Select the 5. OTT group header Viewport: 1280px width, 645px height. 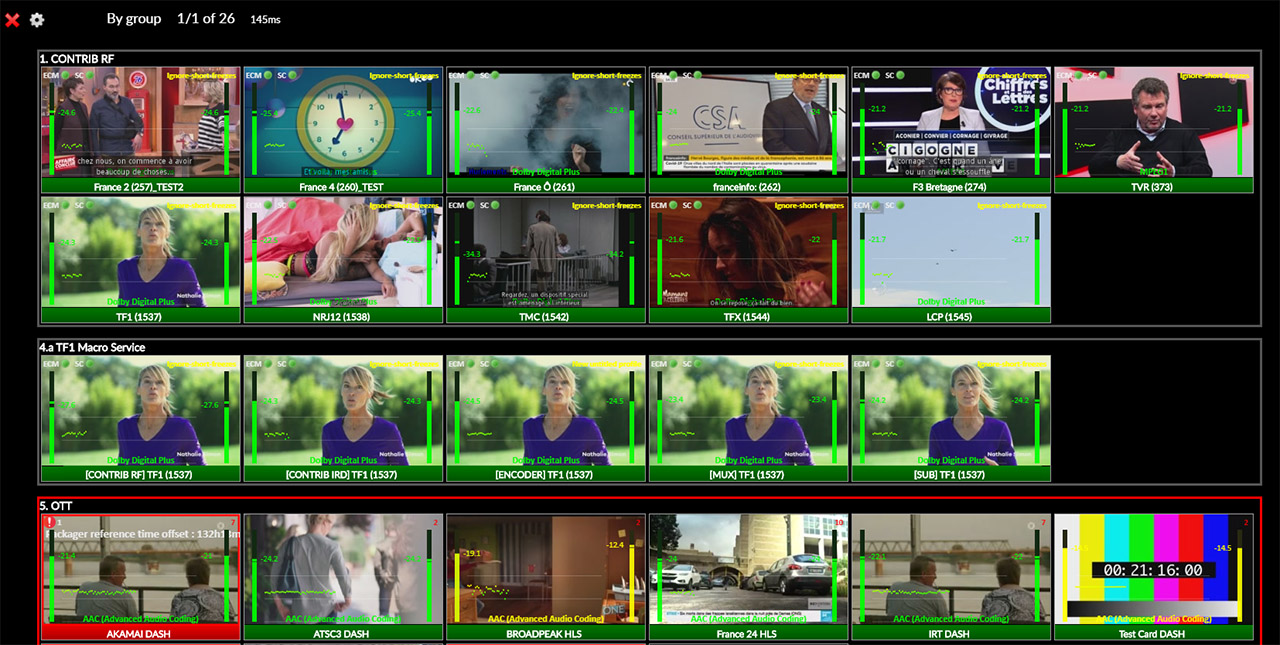(x=56, y=506)
